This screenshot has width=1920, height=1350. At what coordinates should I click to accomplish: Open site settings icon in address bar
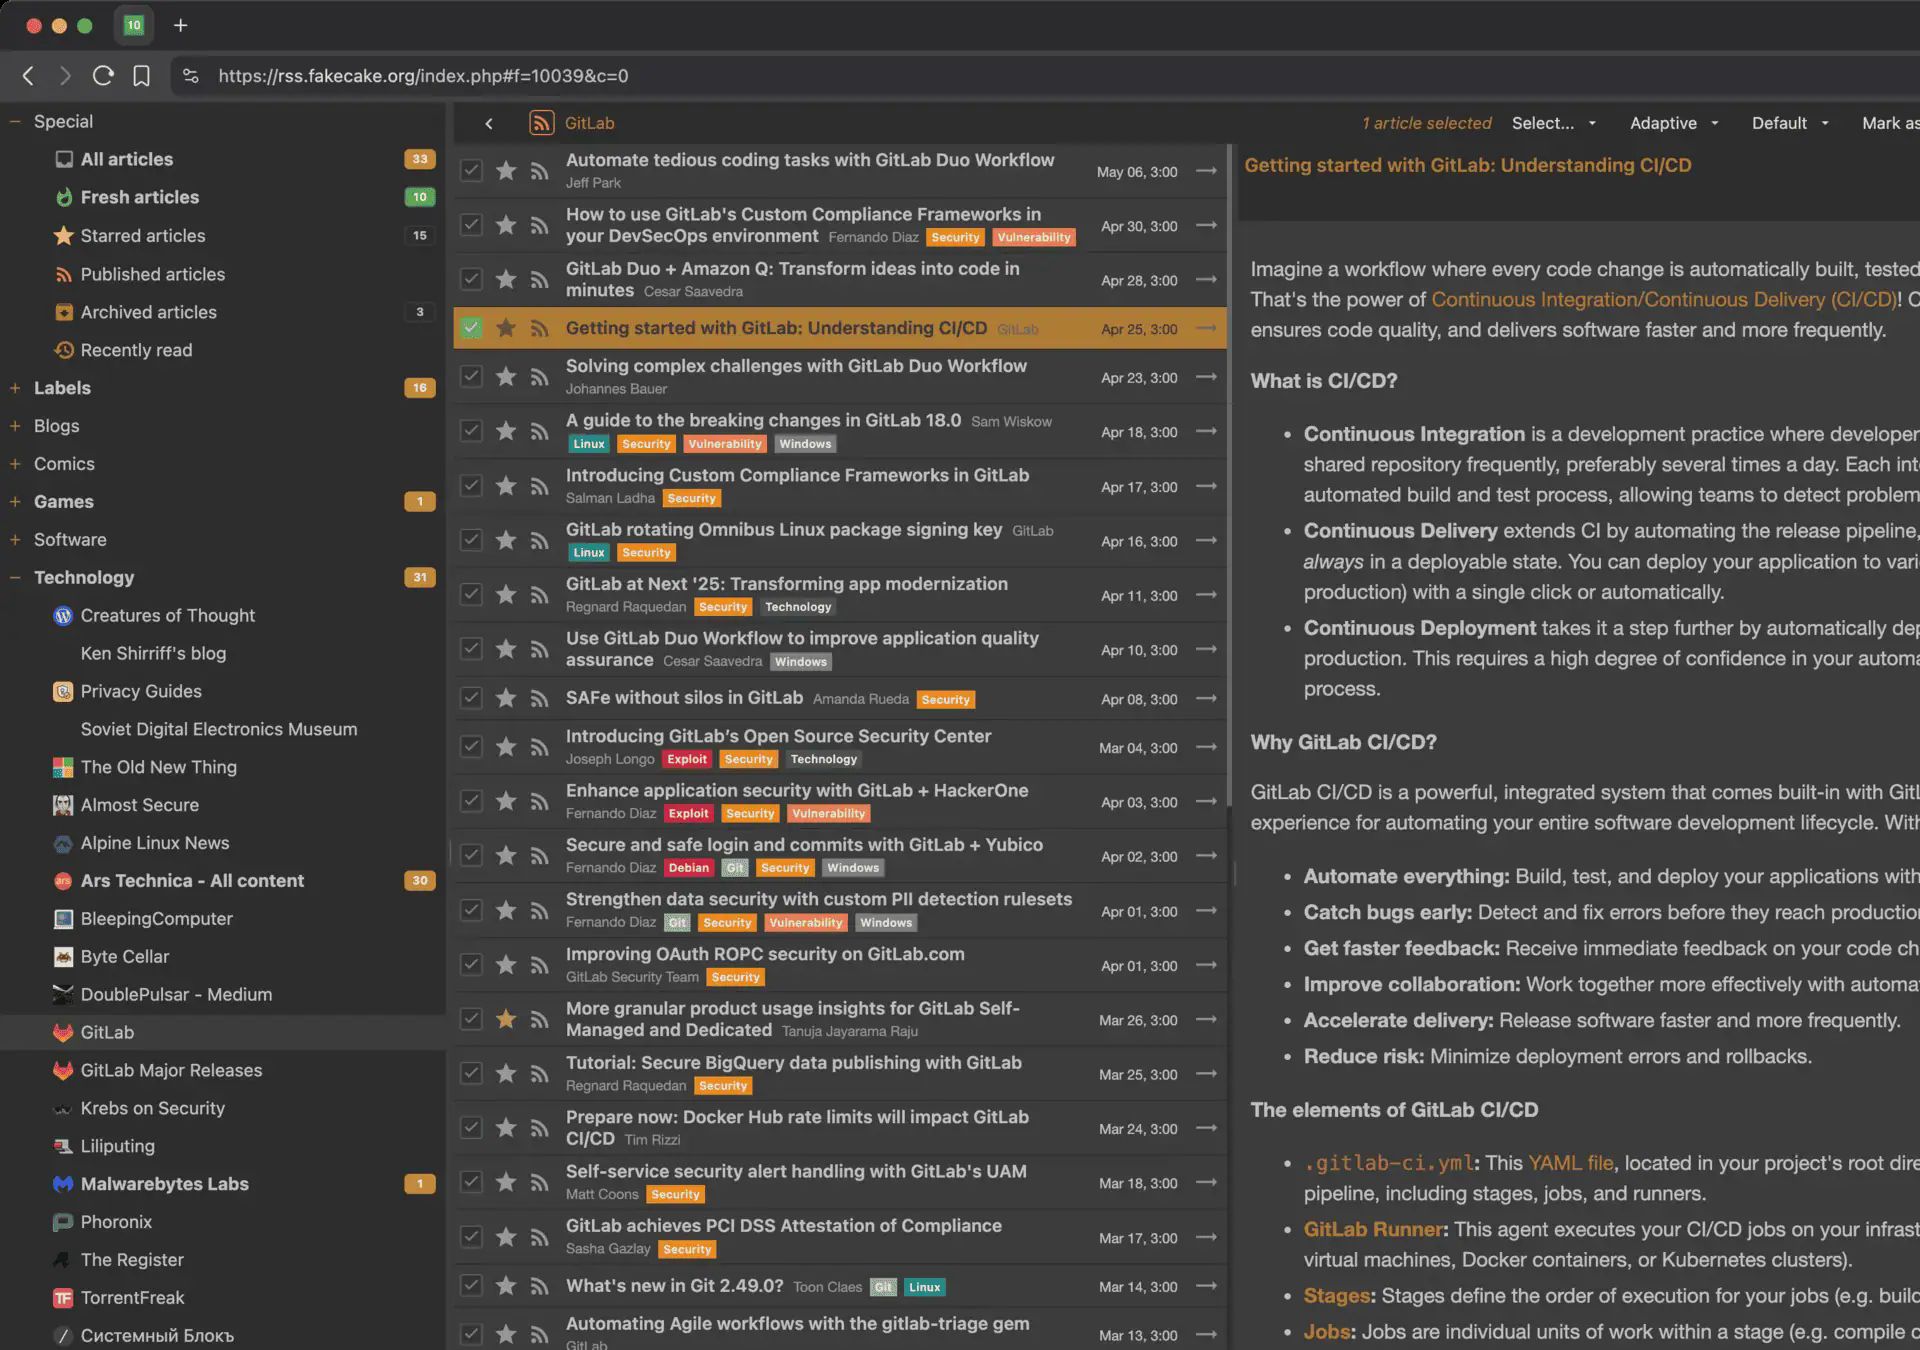191,76
